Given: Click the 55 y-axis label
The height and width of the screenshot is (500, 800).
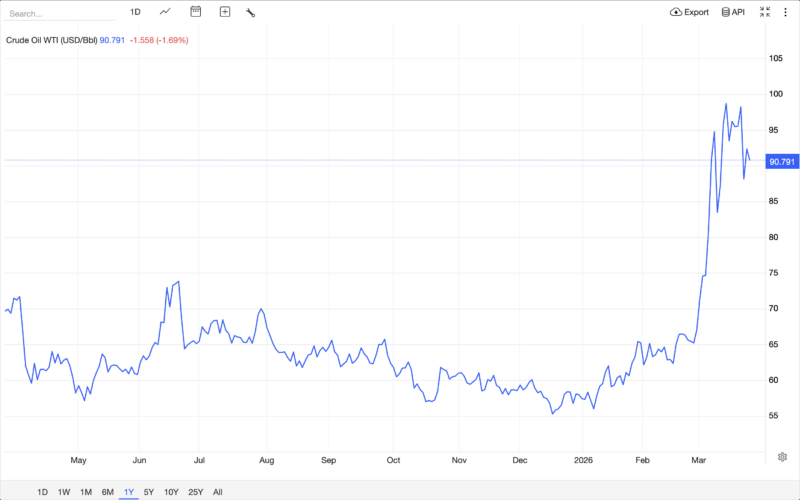Looking at the screenshot, I should 773,416.
